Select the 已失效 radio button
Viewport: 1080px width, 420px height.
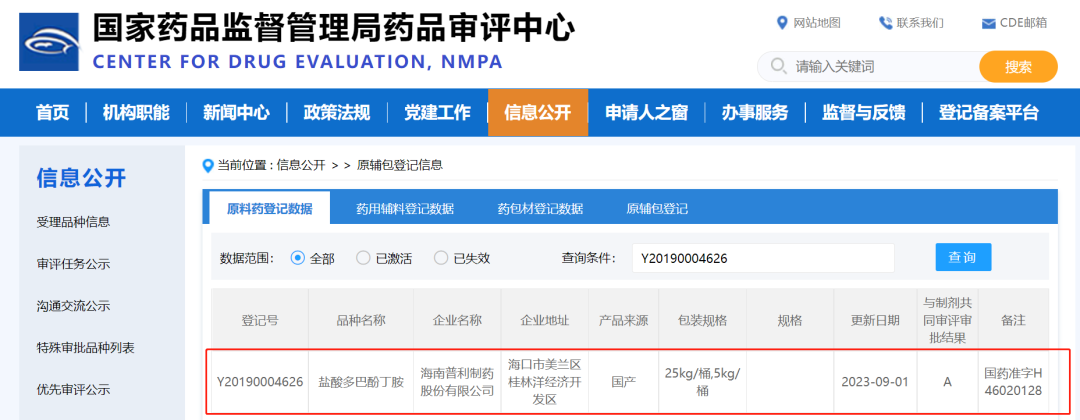441,258
